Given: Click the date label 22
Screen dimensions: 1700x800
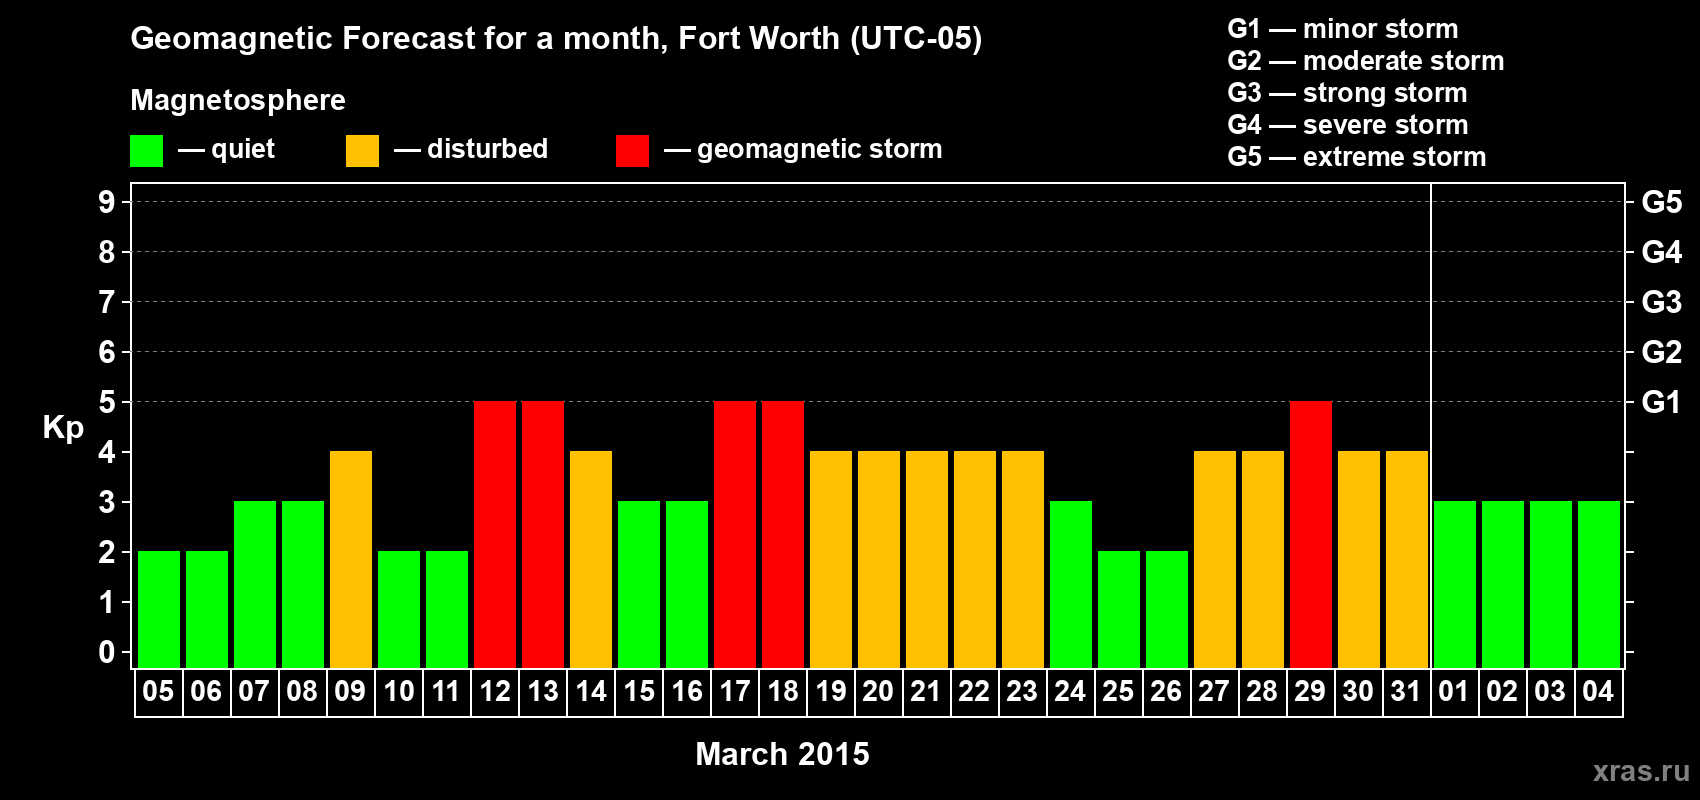Looking at the screenshot, I should click(974, 692).
